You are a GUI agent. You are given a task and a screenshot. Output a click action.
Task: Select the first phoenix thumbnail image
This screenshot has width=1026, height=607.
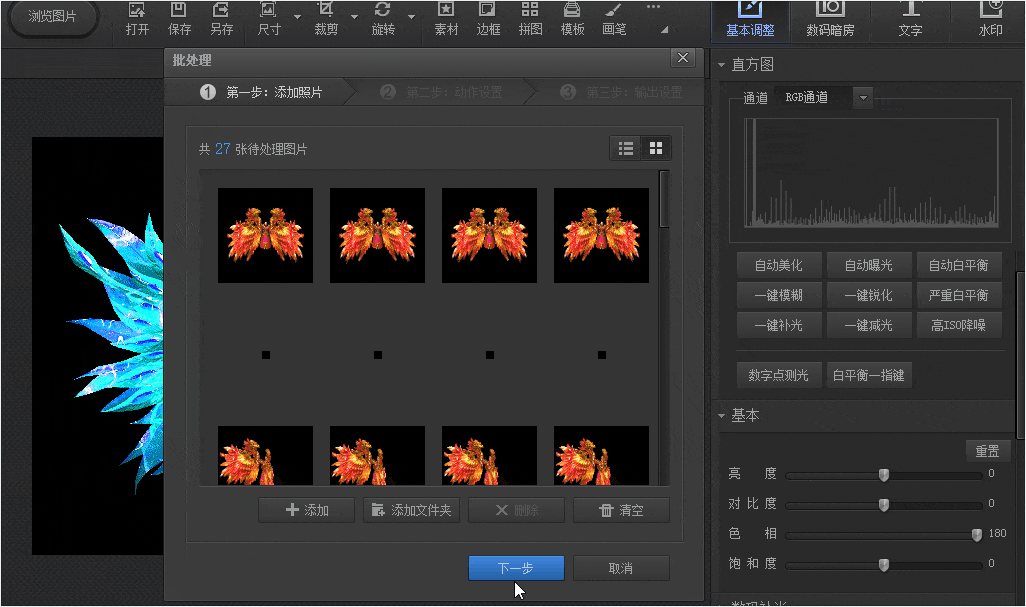(x=265, y=236)
